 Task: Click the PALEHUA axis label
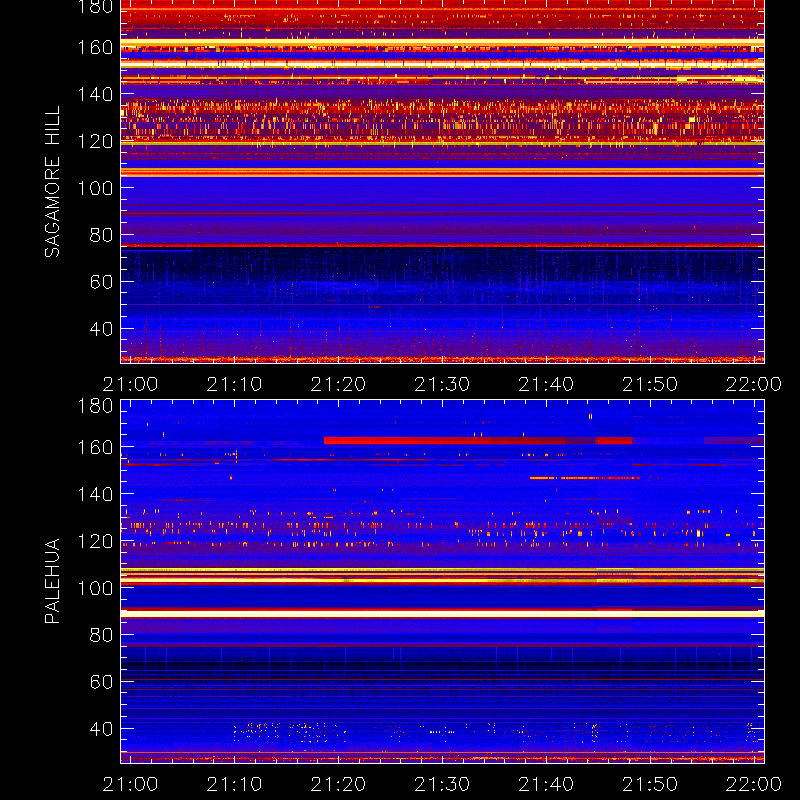(x=52, y=581)
